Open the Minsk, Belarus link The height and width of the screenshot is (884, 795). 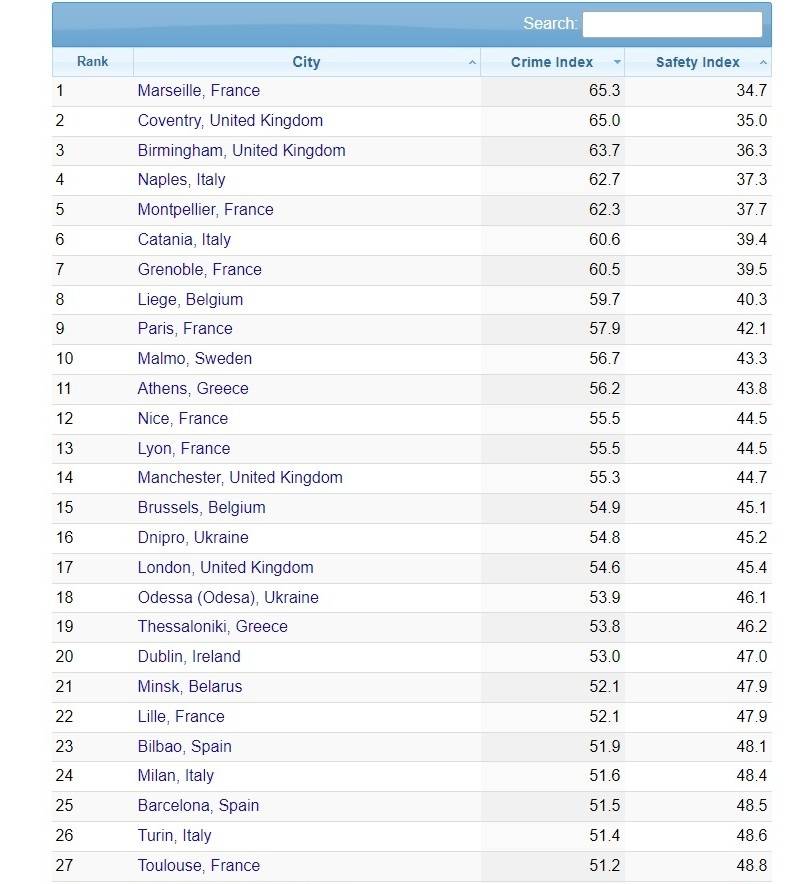tap(190, 687)
